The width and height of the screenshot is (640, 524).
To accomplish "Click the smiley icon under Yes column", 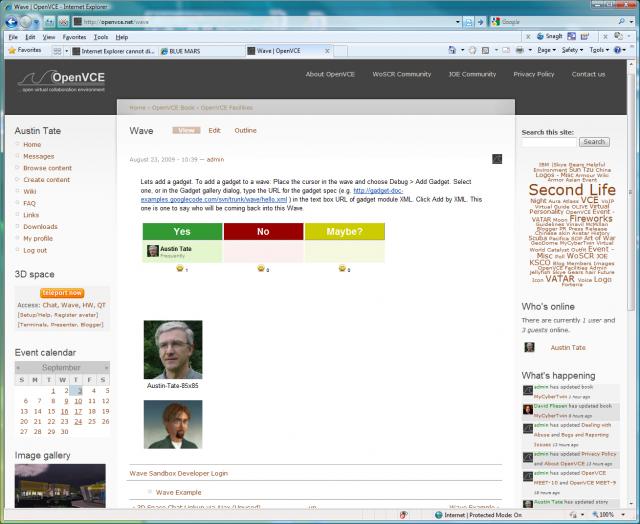I will 180,268.
